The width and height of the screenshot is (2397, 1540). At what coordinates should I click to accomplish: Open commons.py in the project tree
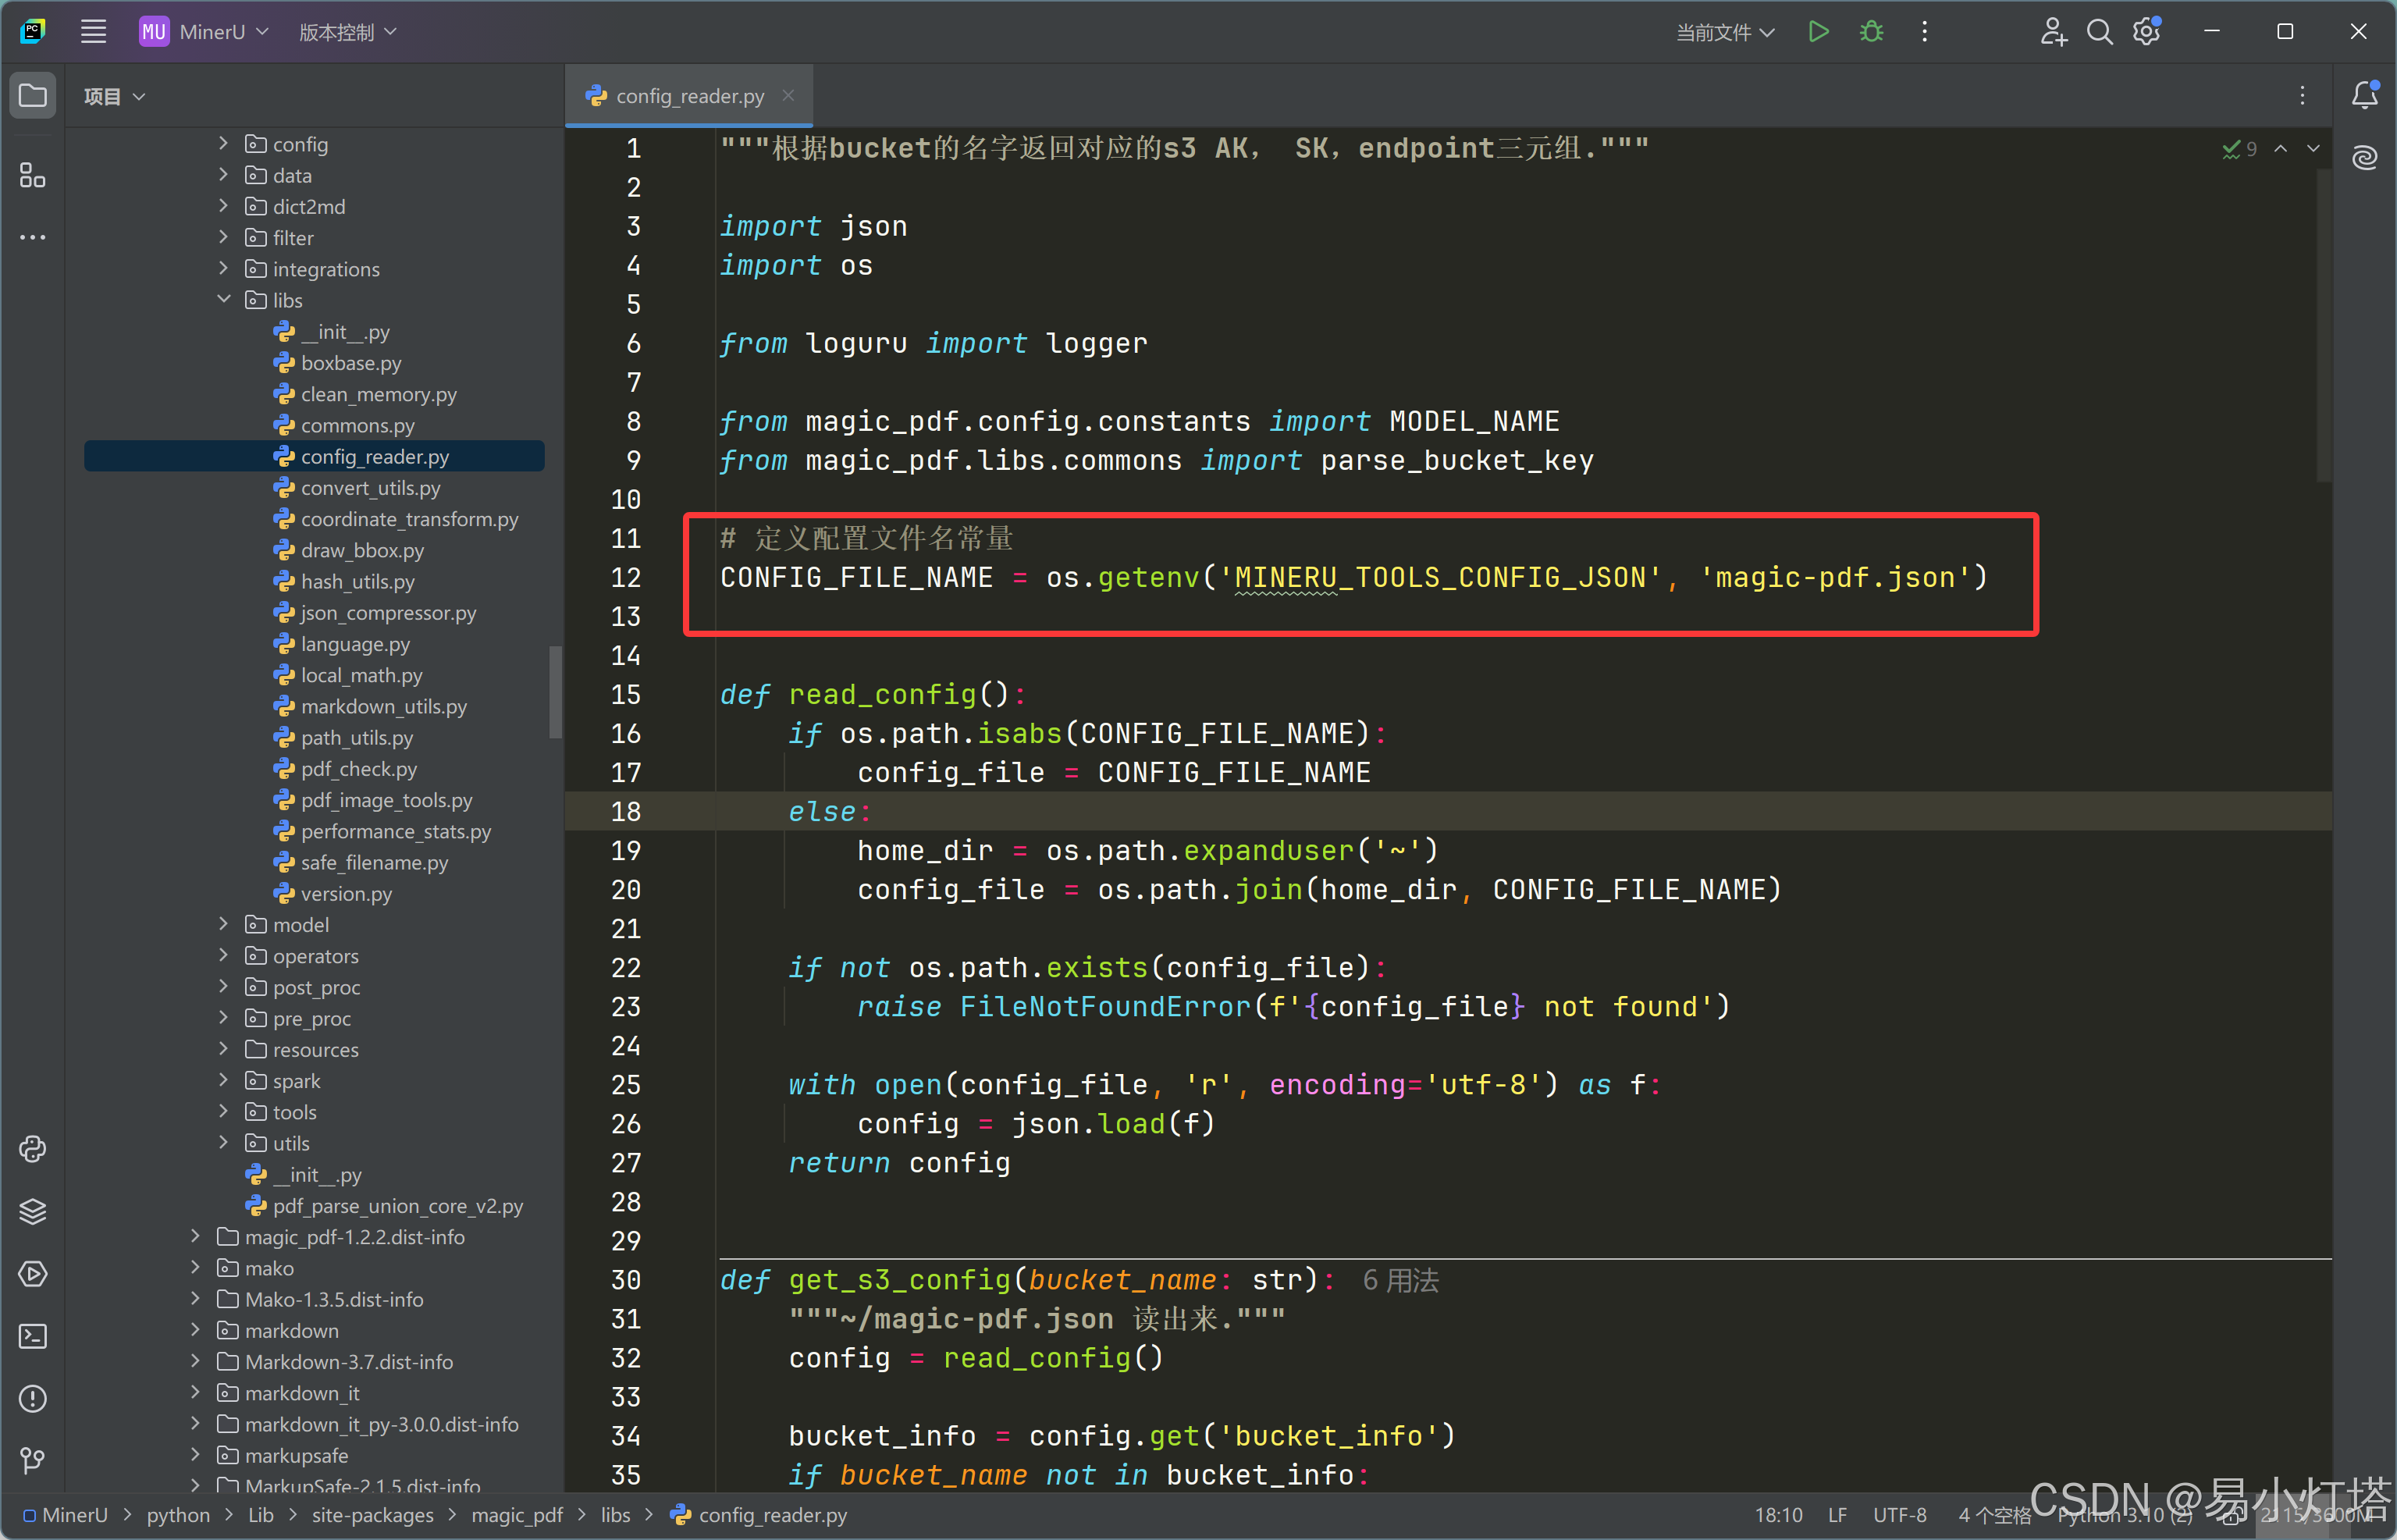tap(357, 425)
